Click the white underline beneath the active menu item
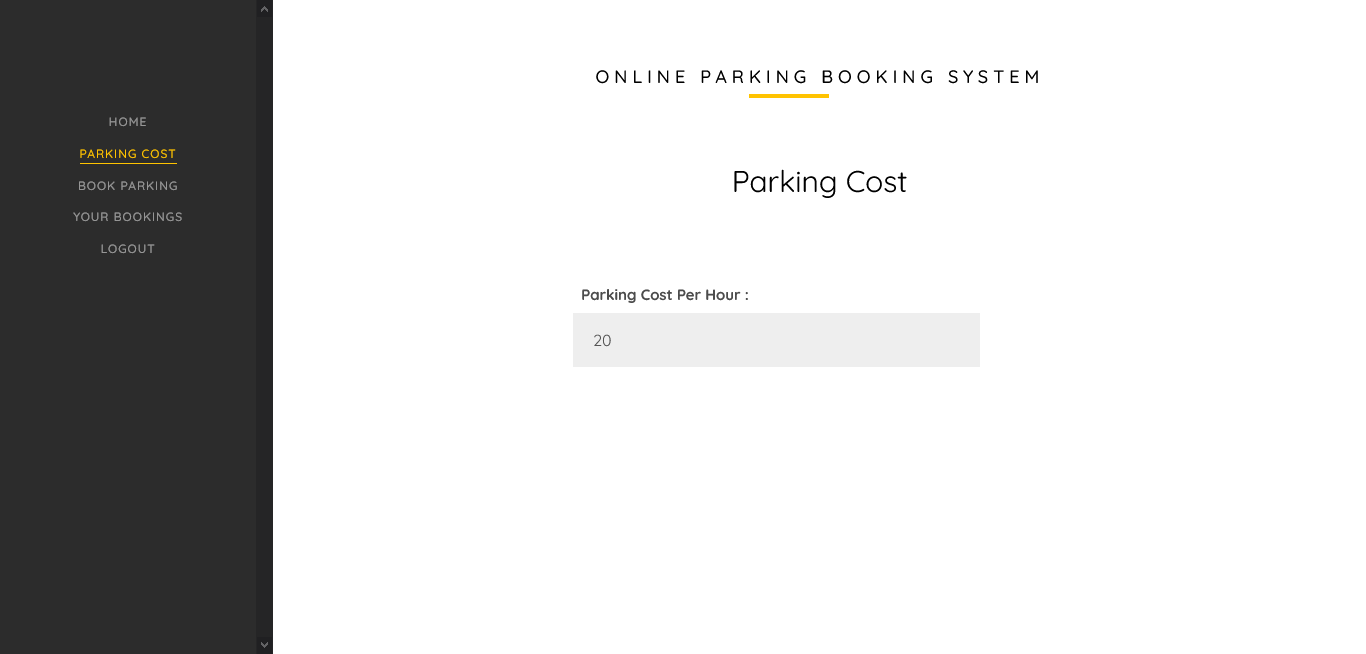 tap(128, 163)
